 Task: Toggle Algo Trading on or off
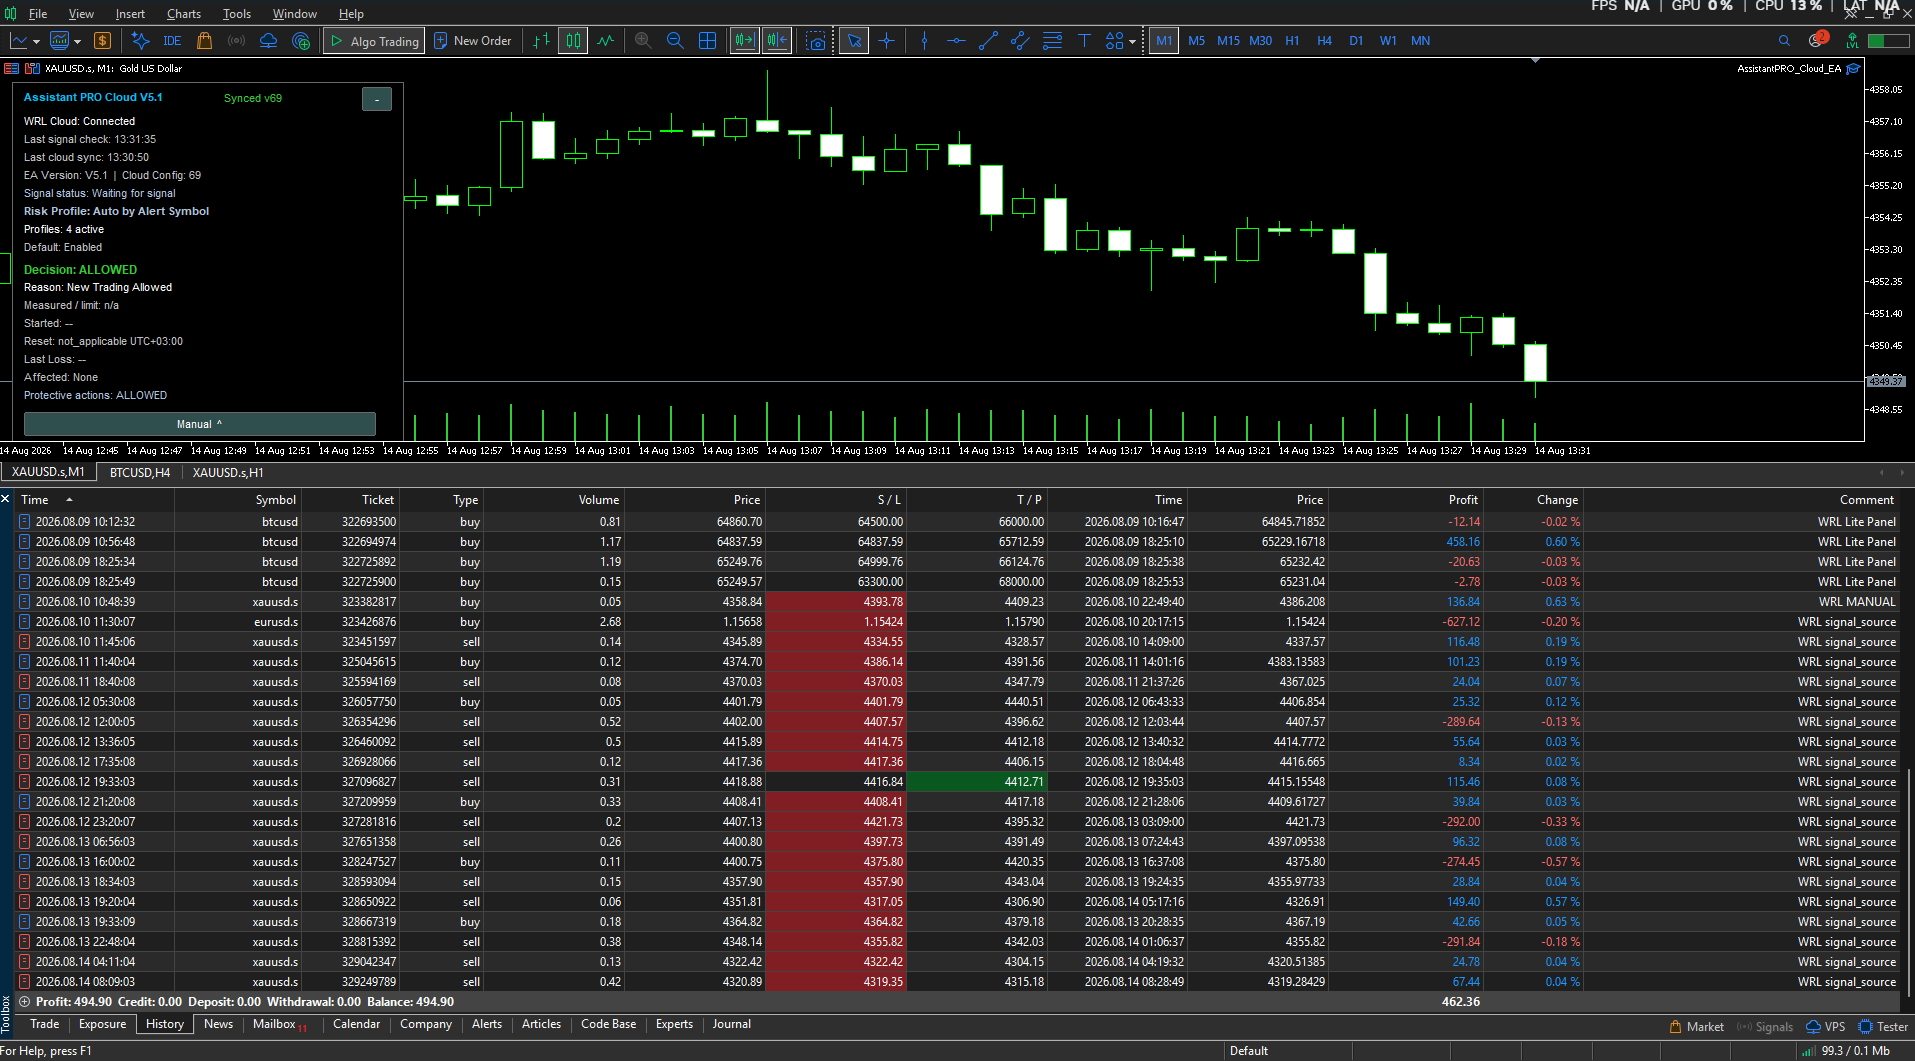[374, 41]
